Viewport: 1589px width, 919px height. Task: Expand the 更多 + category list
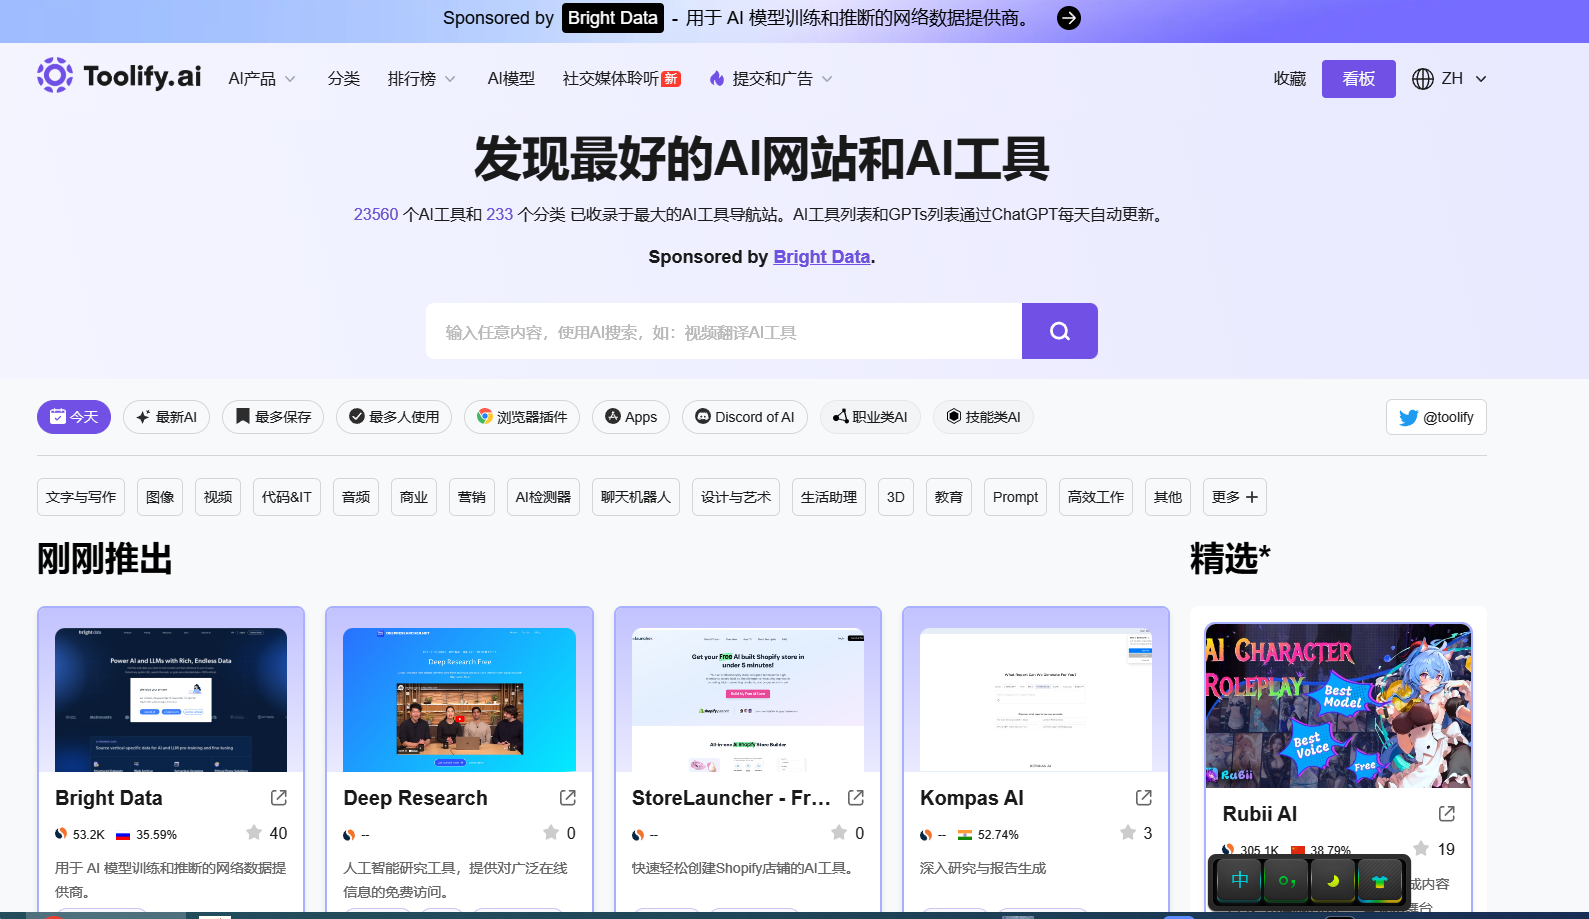click(x=1234, y=497)
